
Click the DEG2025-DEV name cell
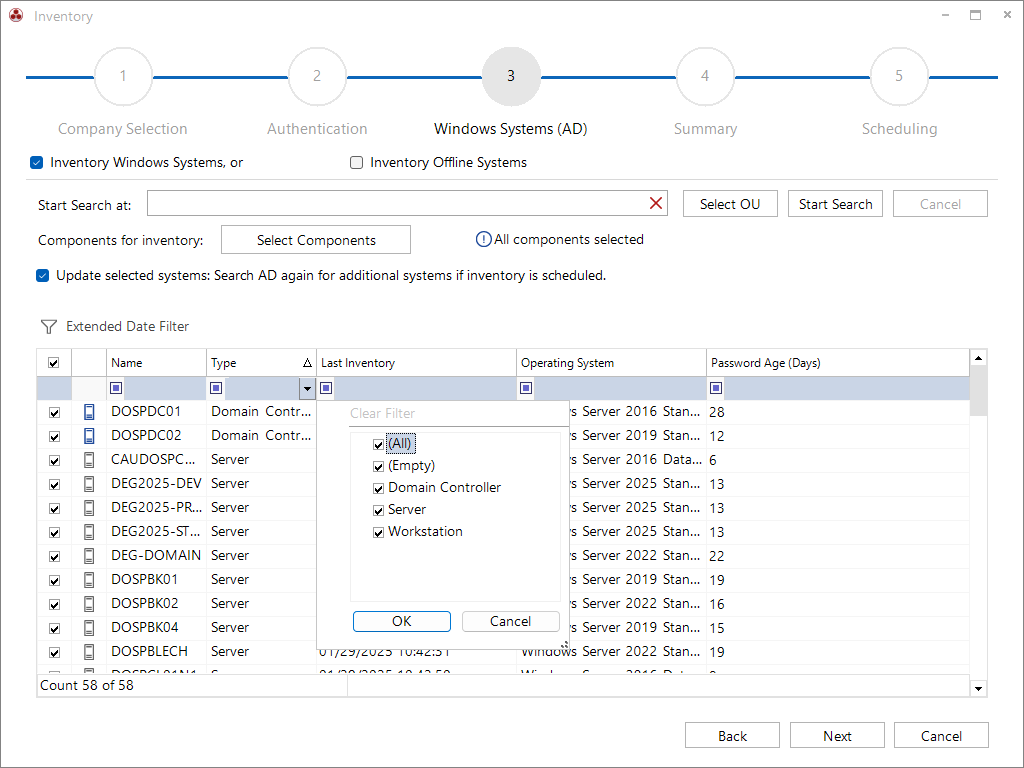pos(156,484)
